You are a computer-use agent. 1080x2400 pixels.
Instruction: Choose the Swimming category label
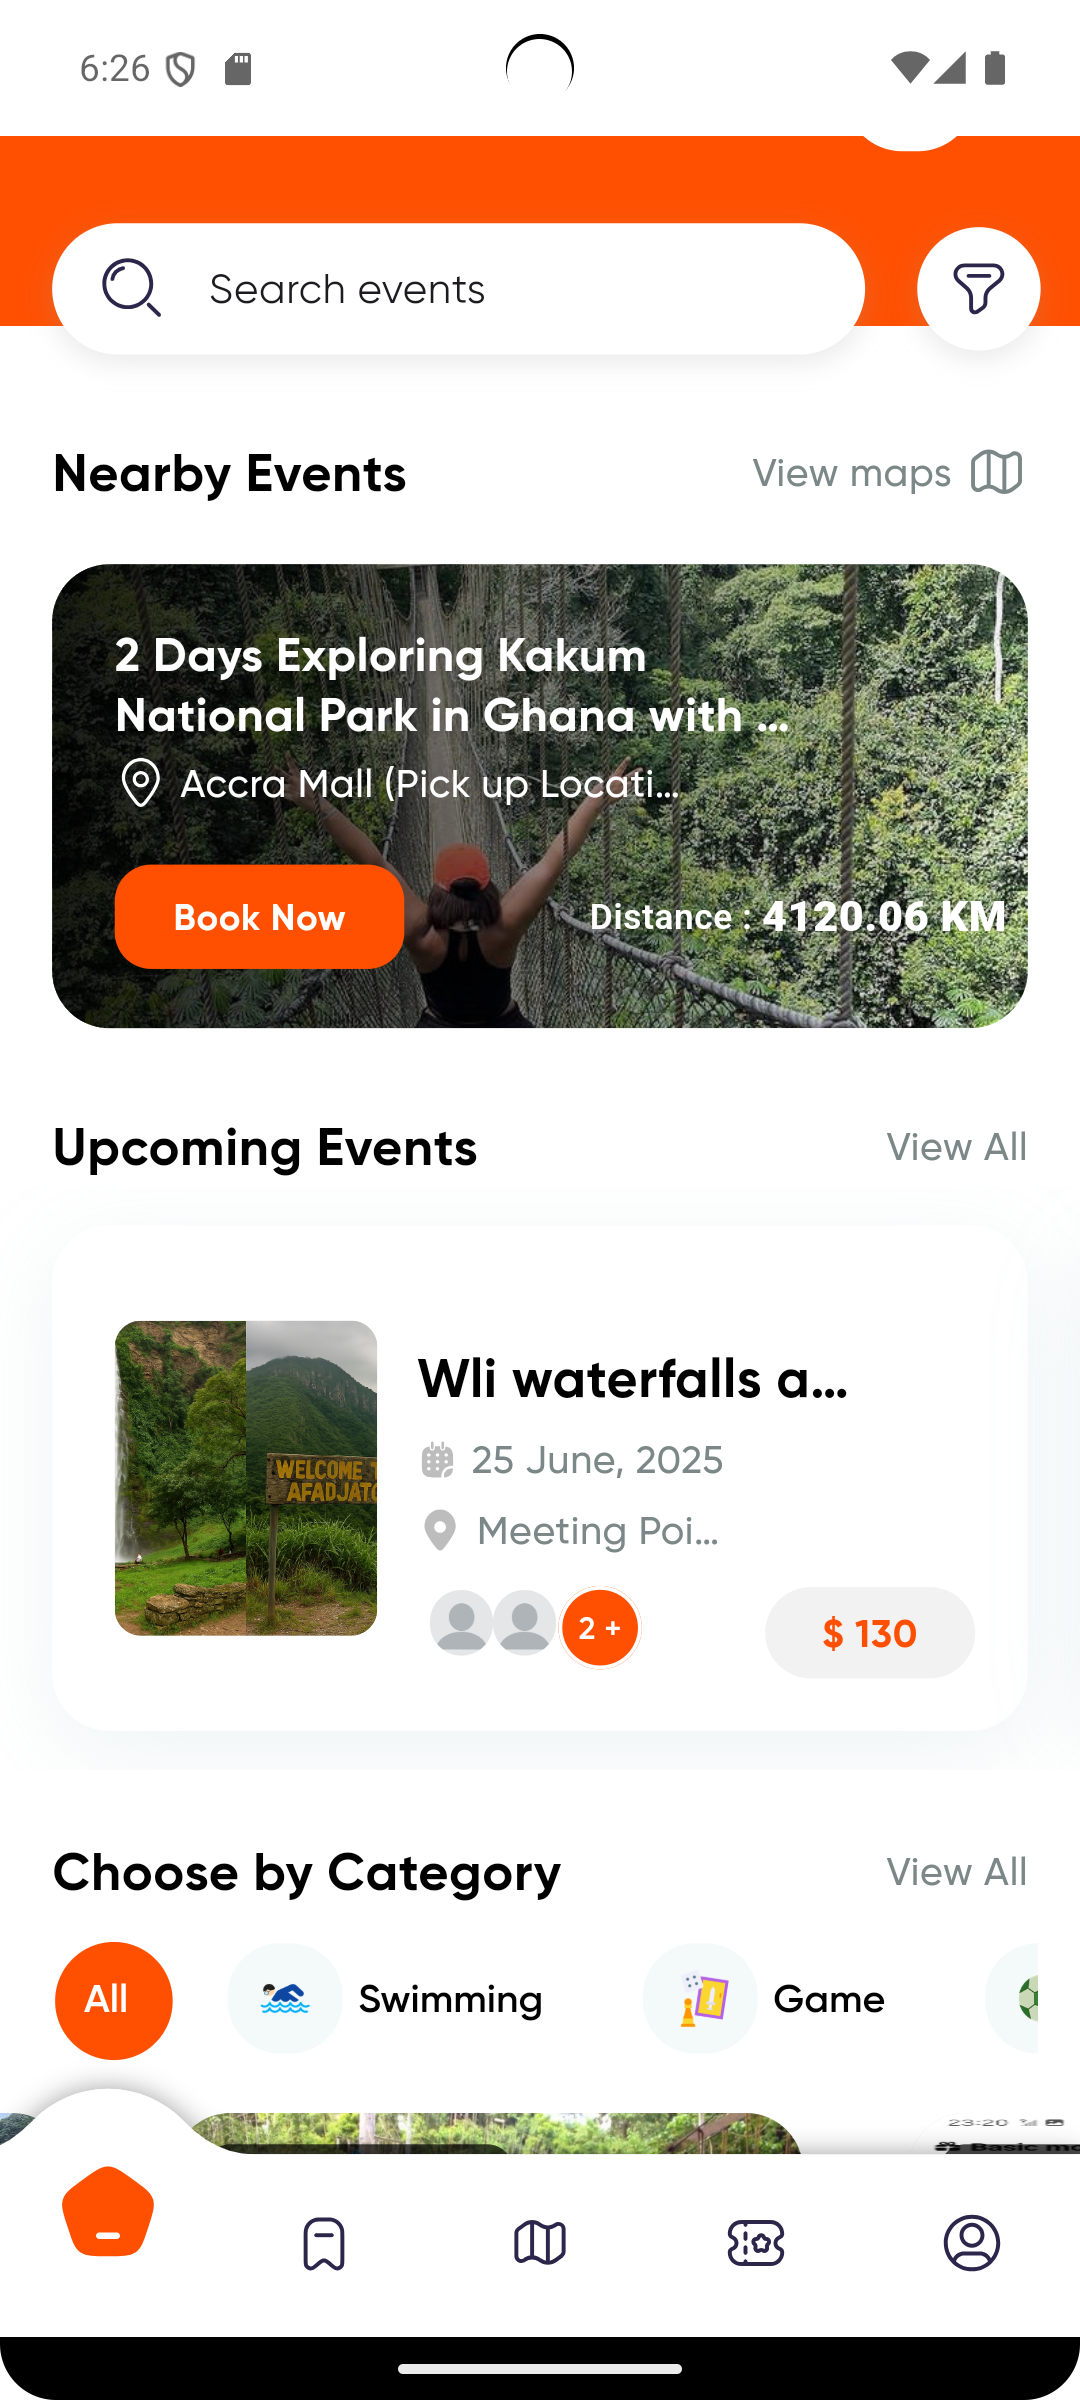(x=451, y=2000)
